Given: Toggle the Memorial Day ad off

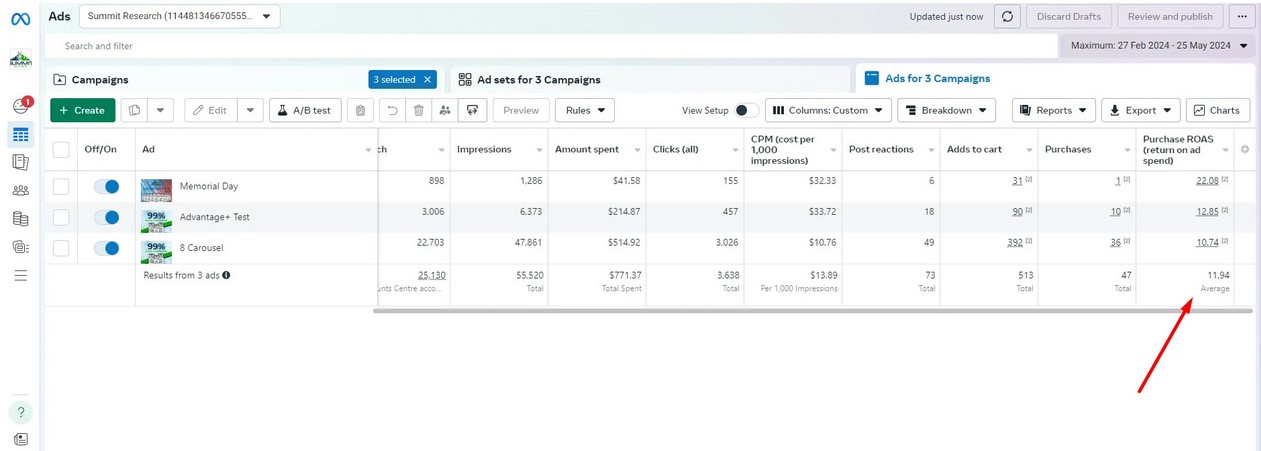Looking at the screenshot, I should pyautogui.click(x=106, y=186).
